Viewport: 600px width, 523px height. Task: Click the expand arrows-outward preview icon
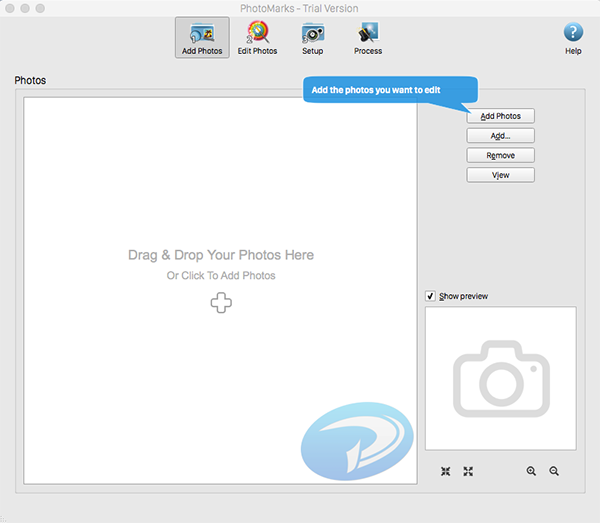tap(468, 471)
